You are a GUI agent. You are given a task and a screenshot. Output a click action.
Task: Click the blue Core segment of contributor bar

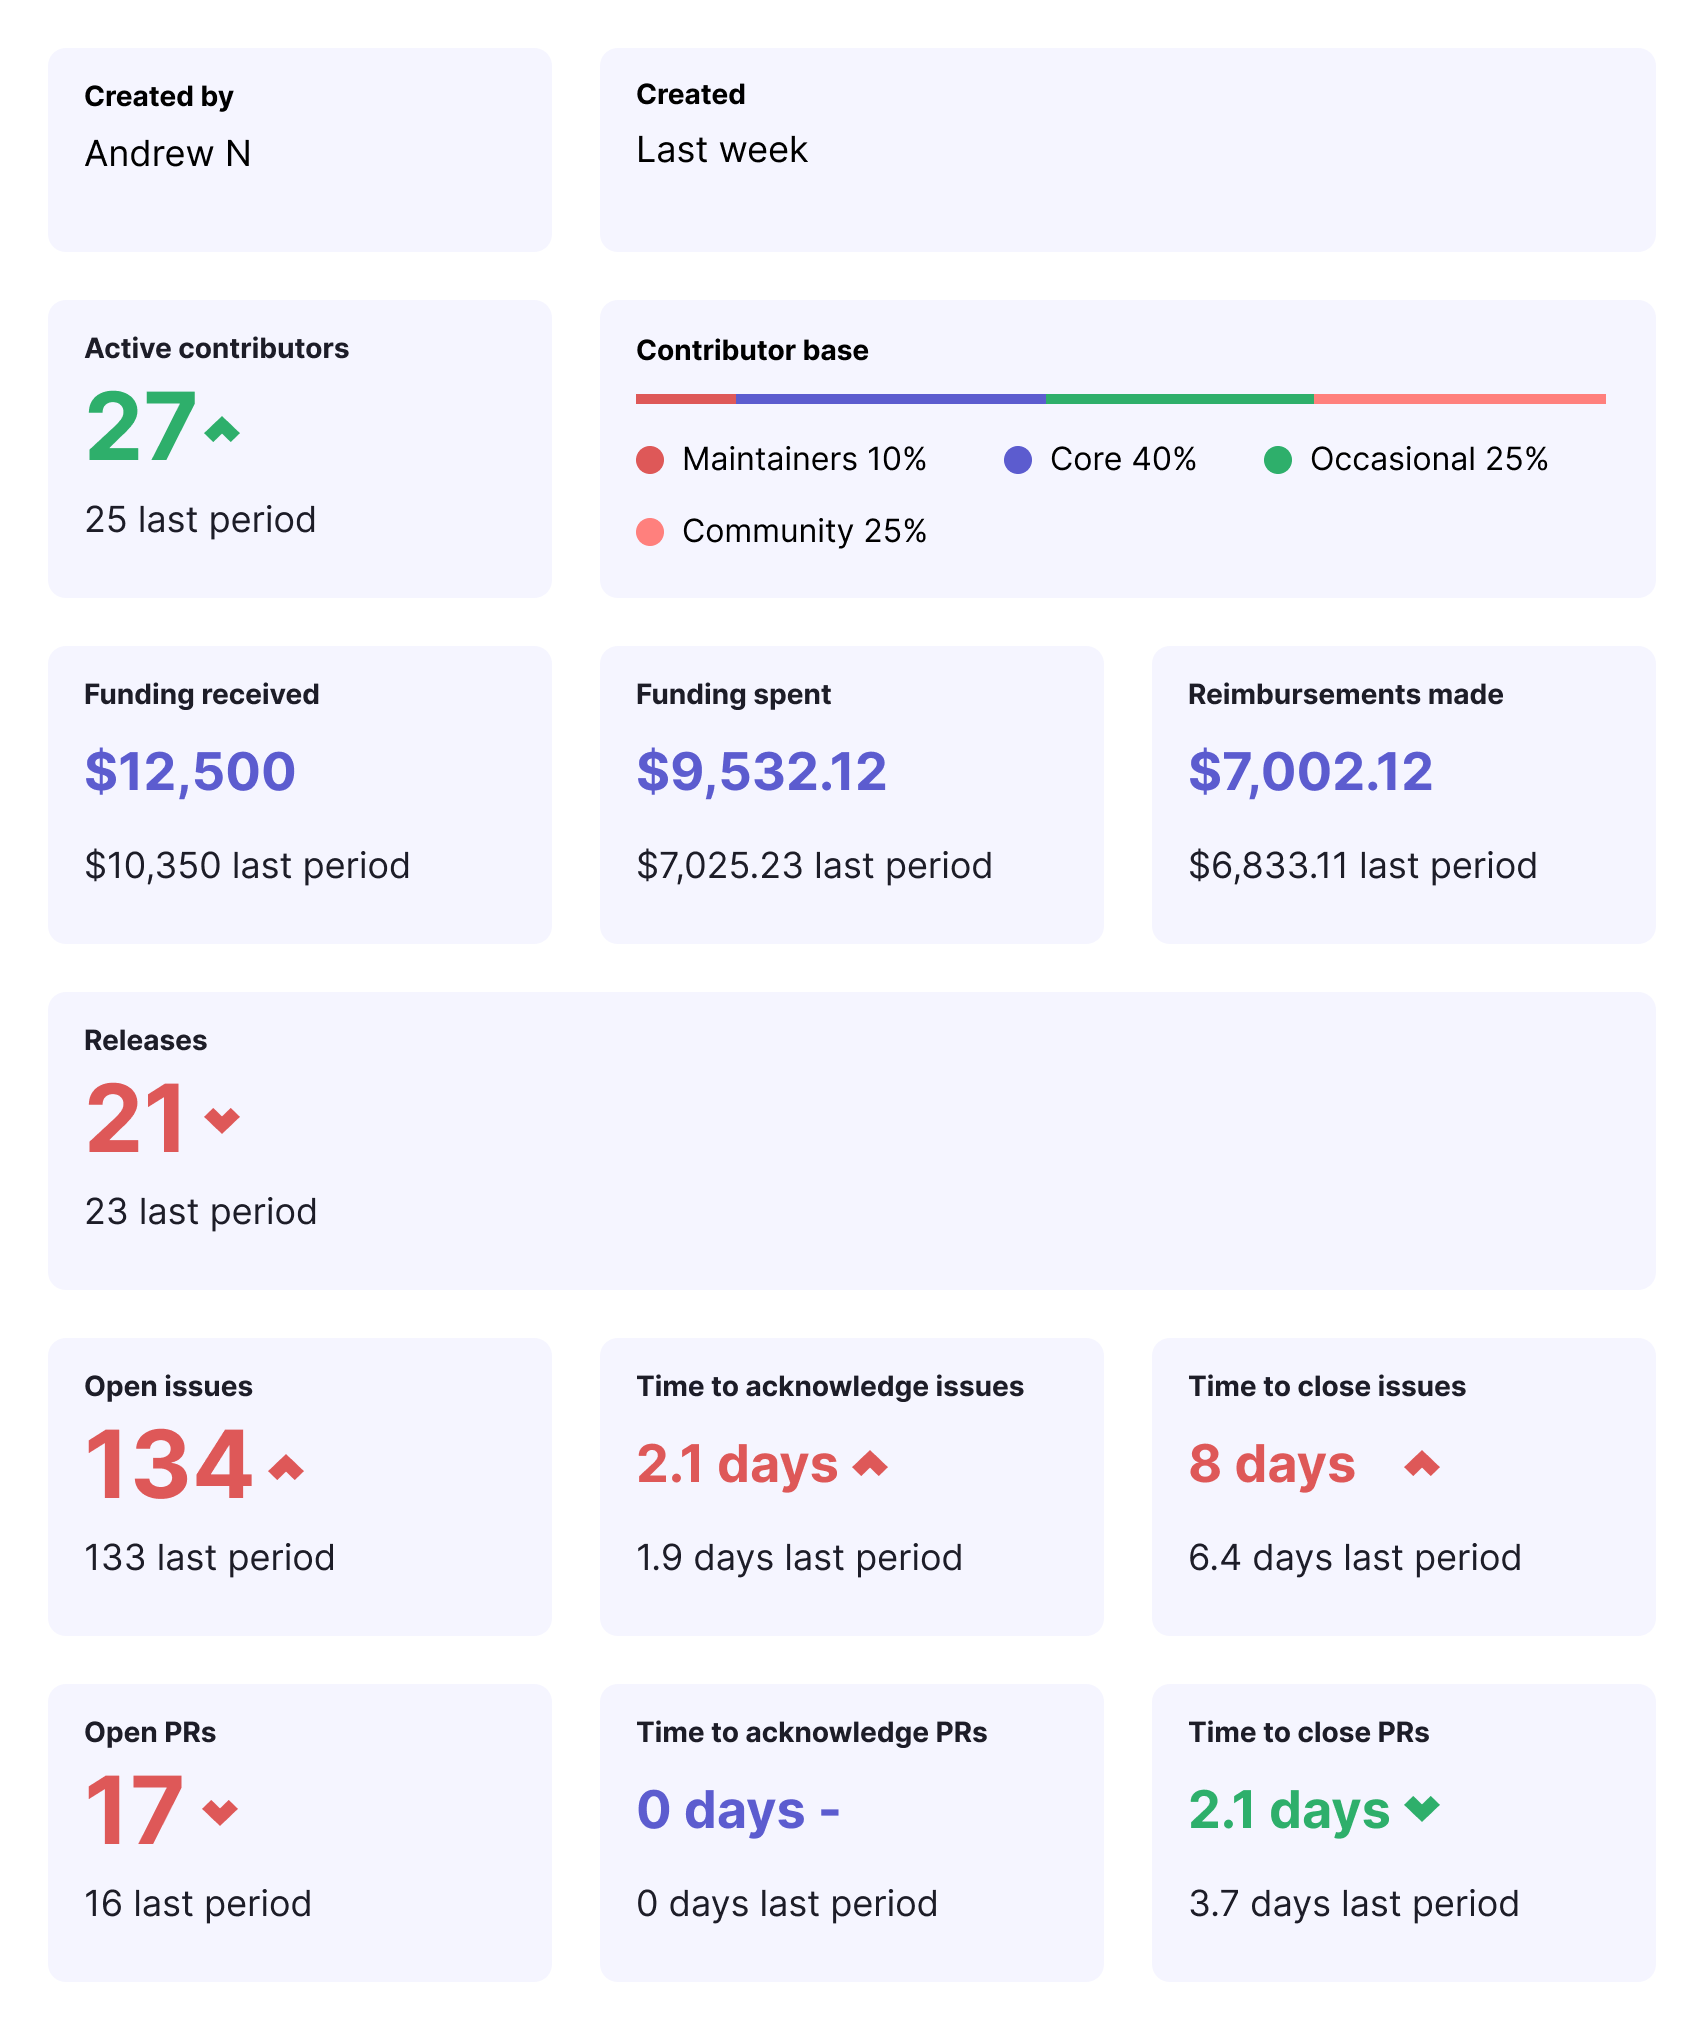890,399
